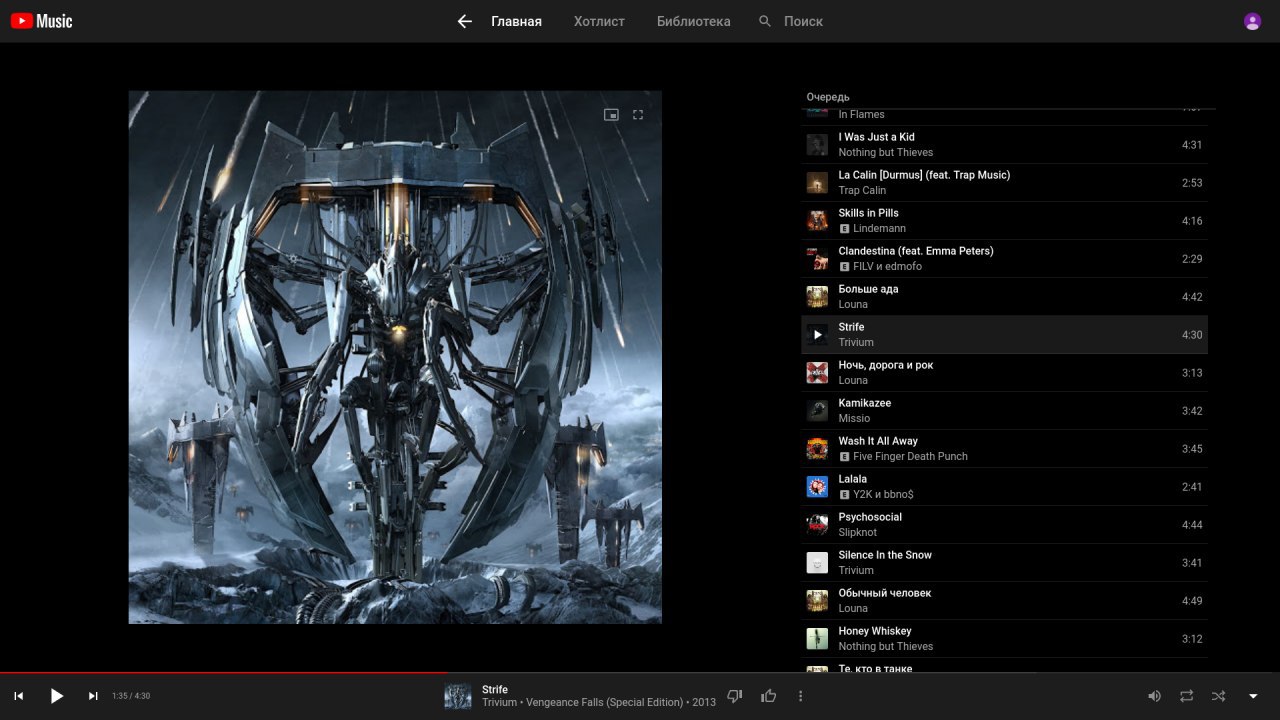Open the Библиотека tab

pos(693,21)
